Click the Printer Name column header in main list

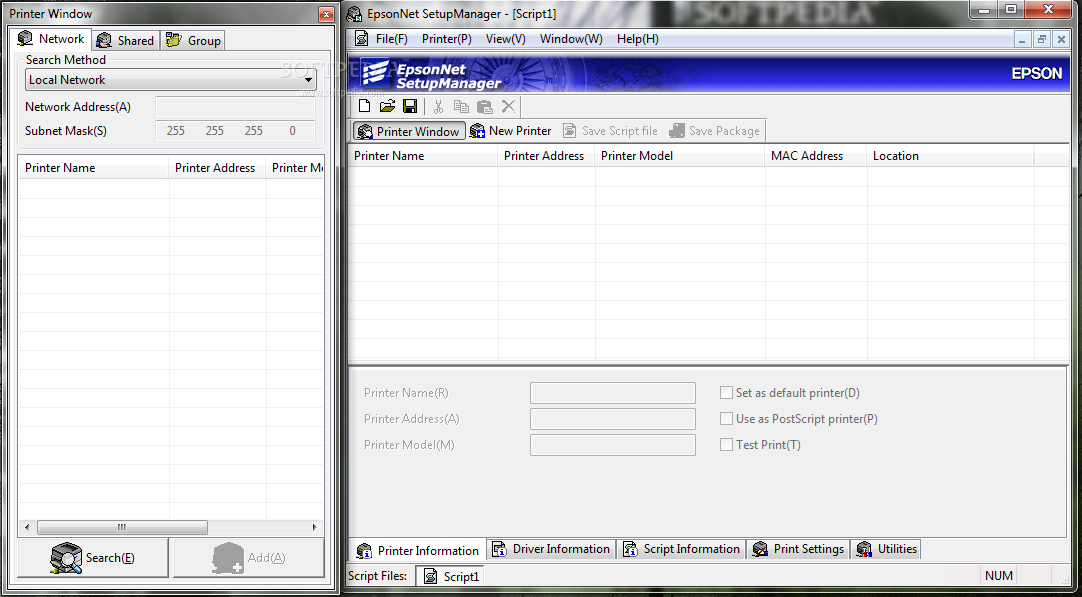click(422, 156)
